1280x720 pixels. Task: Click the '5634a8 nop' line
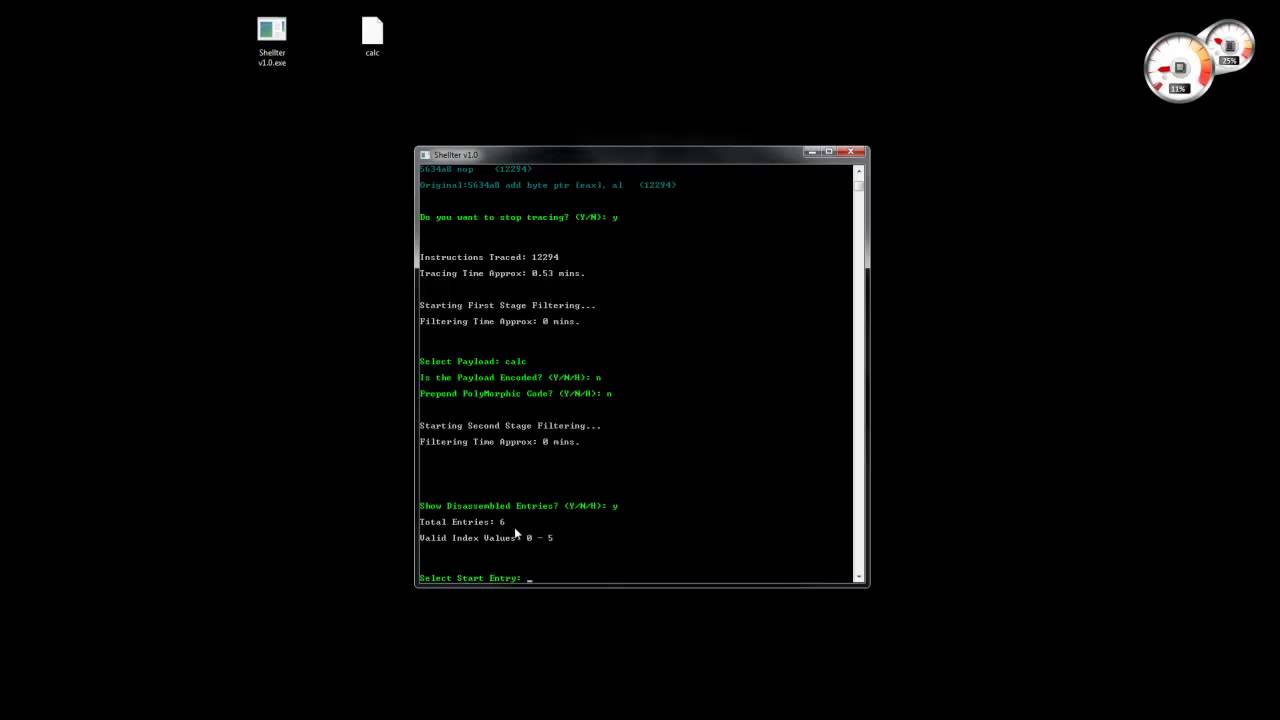tap(476, 169)
